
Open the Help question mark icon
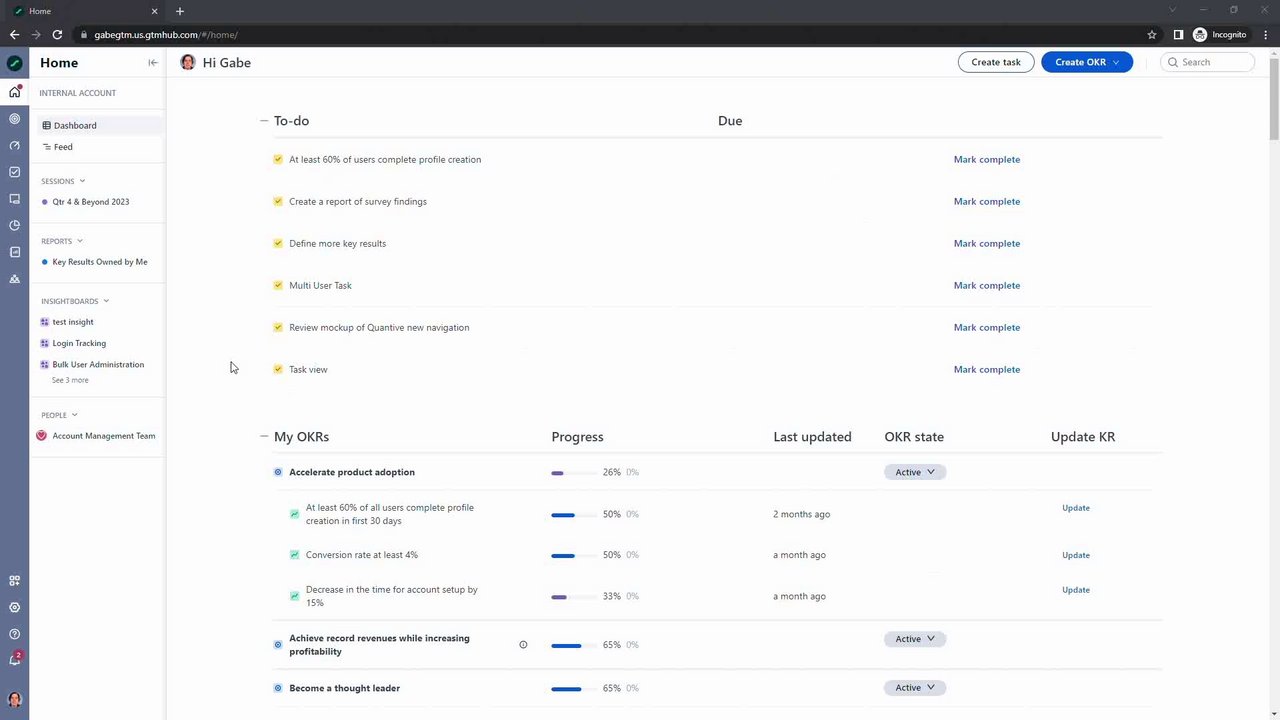pyautogui.click(x=14, y=634)
